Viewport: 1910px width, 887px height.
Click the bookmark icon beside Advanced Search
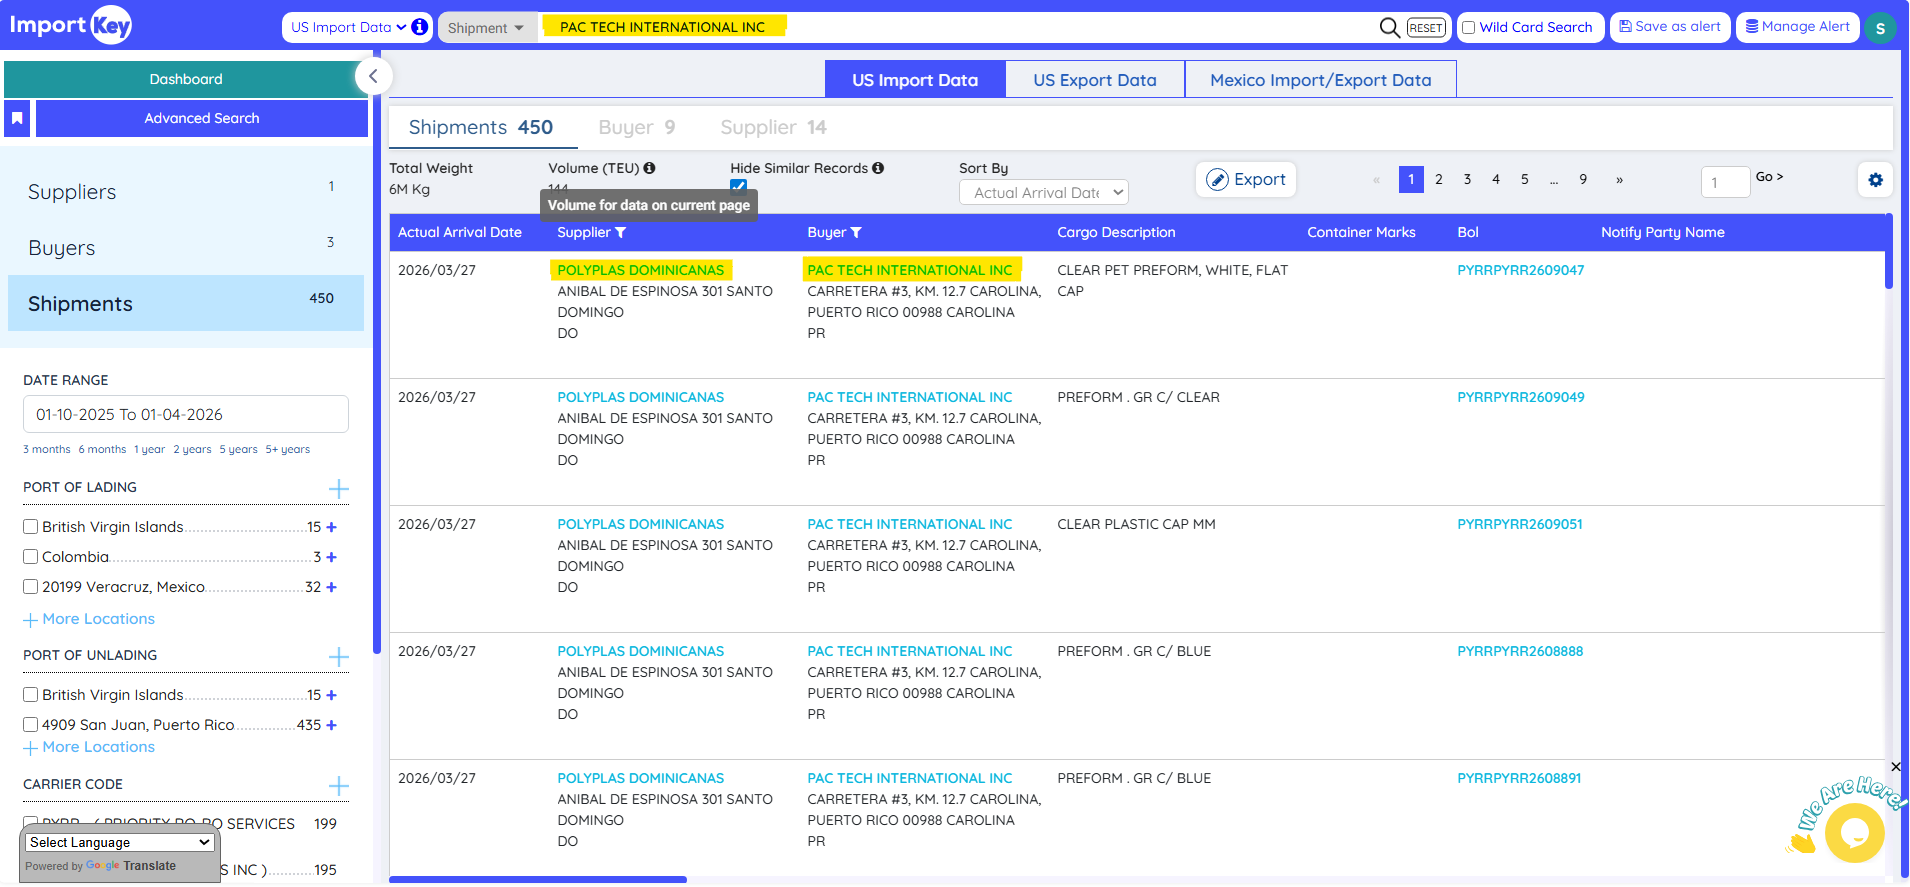(x=17, y=118)
